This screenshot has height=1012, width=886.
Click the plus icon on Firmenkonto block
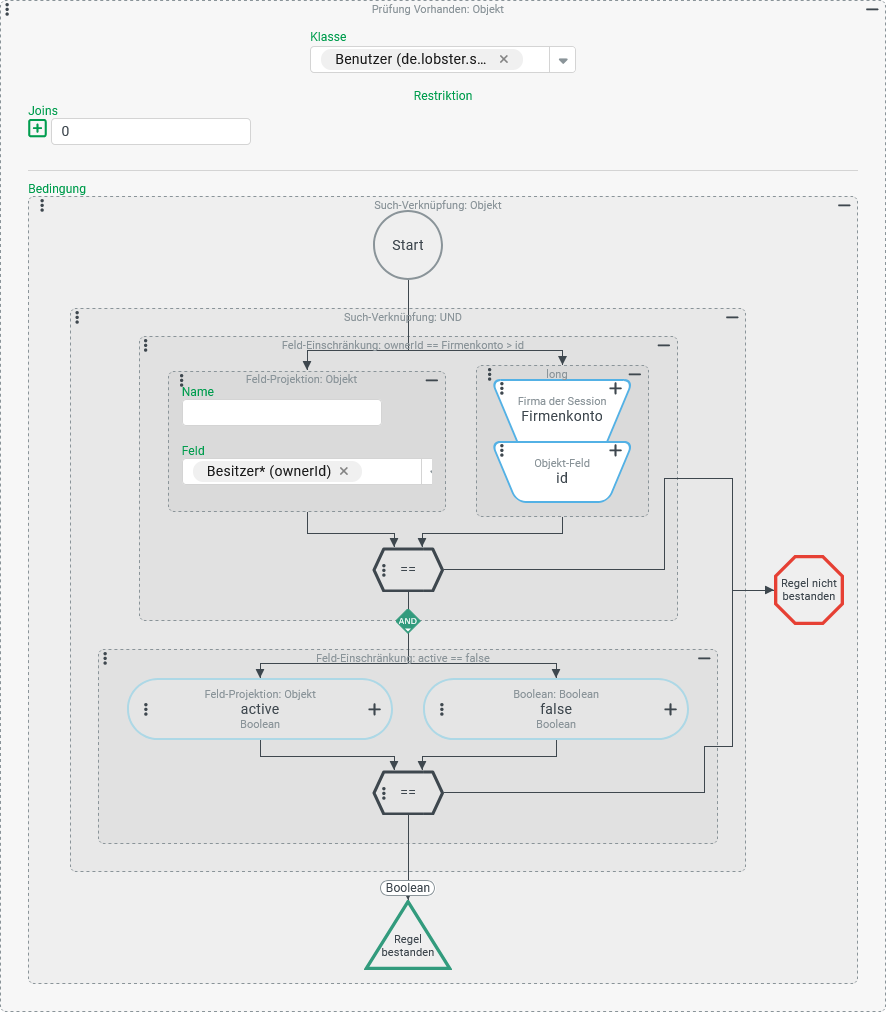click(x=616, y=389)
